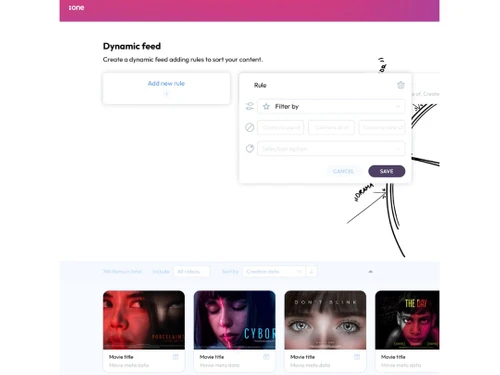Toggle the sort direction arrow button
The image size is (500, 375).
311,271
